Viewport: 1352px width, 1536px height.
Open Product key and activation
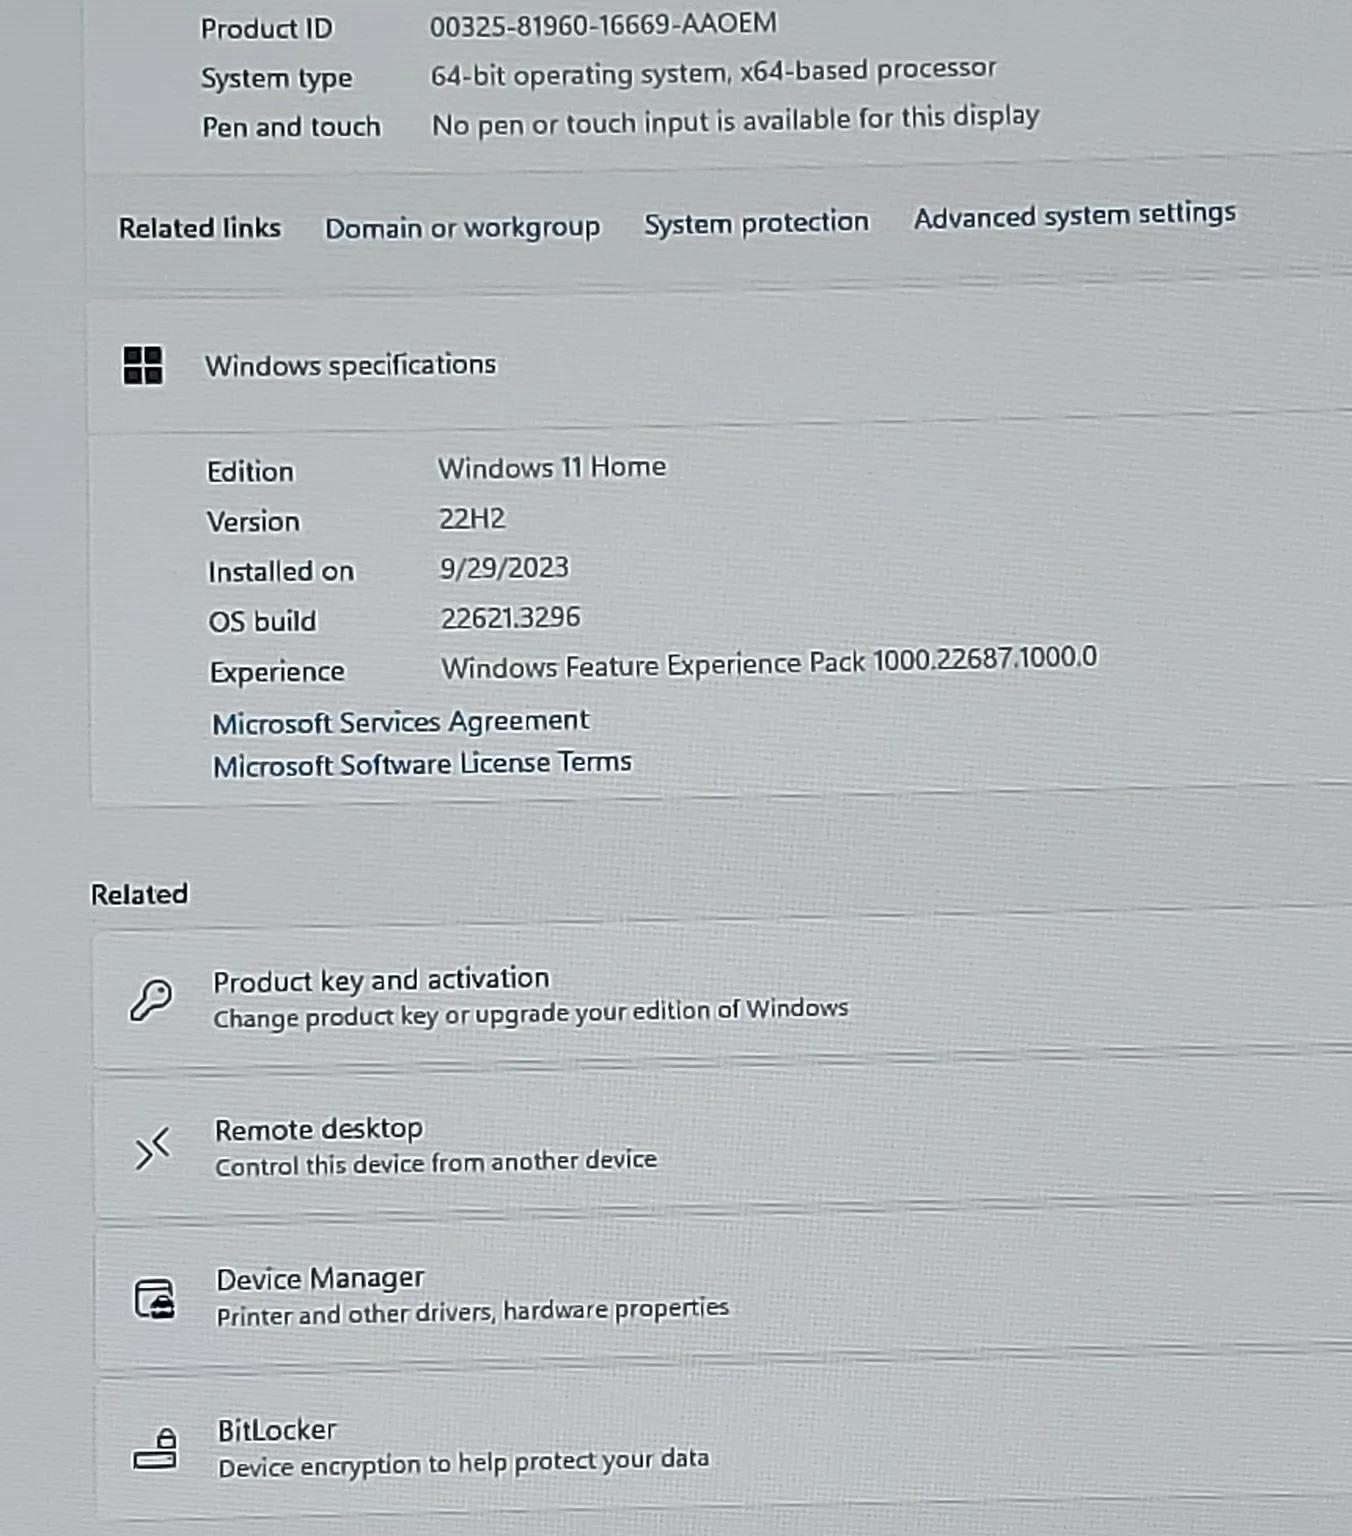722,998
